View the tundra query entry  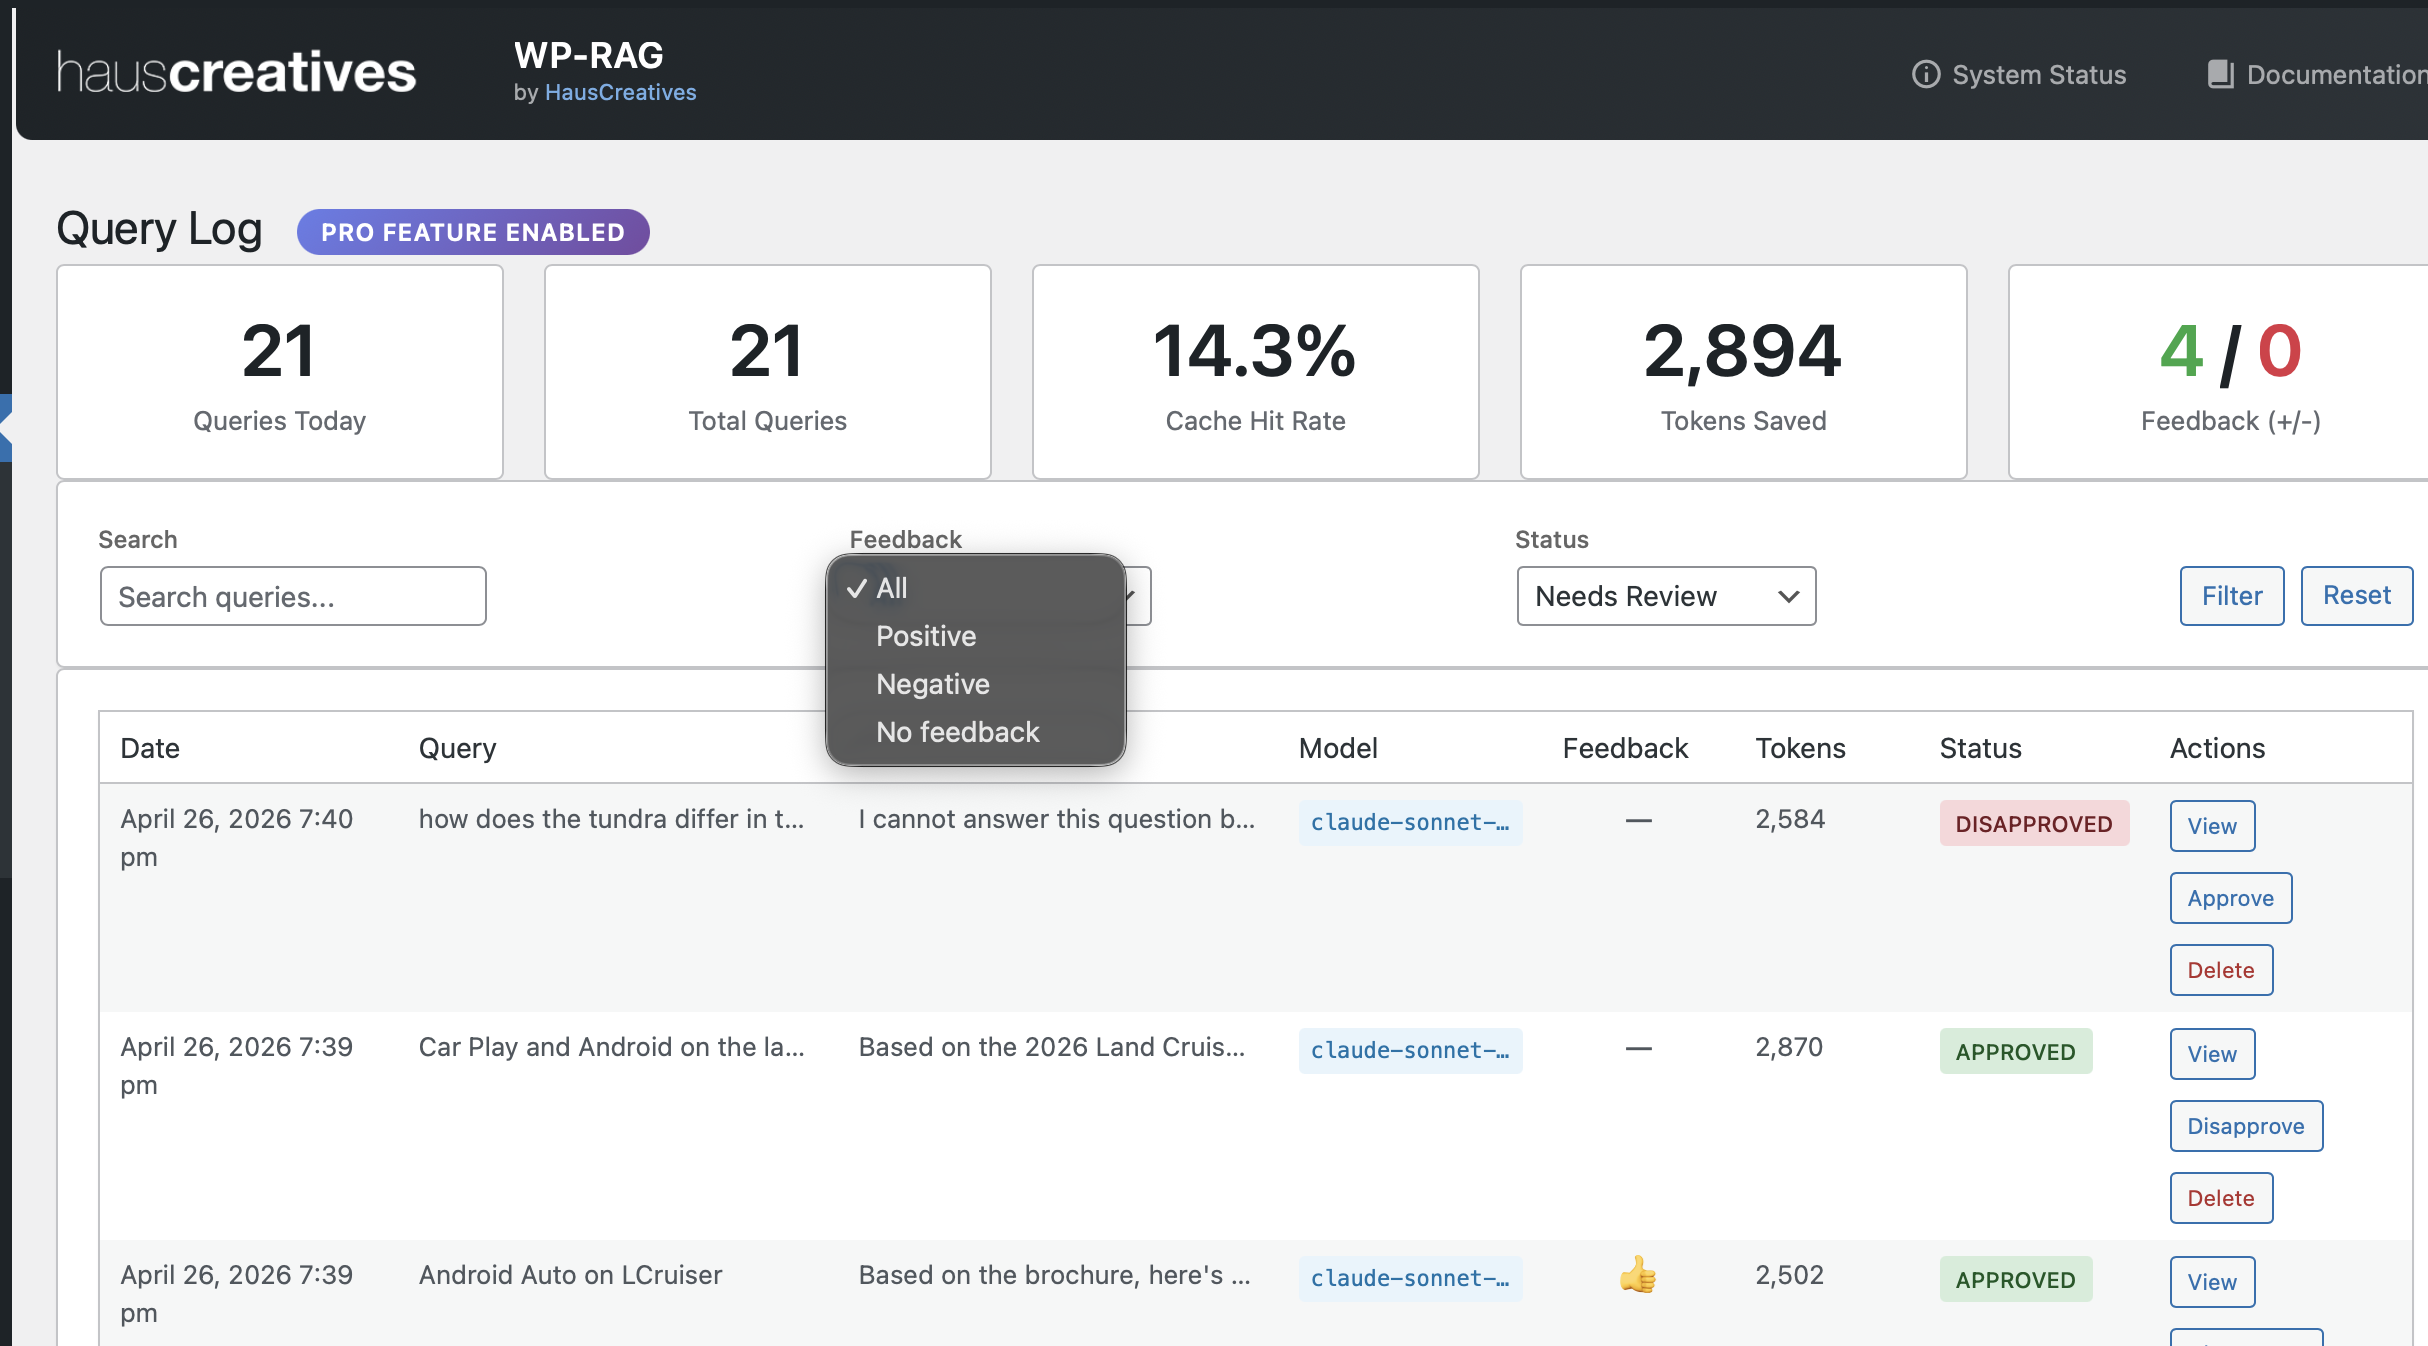pyautogui.click(x=2212, y=826)
